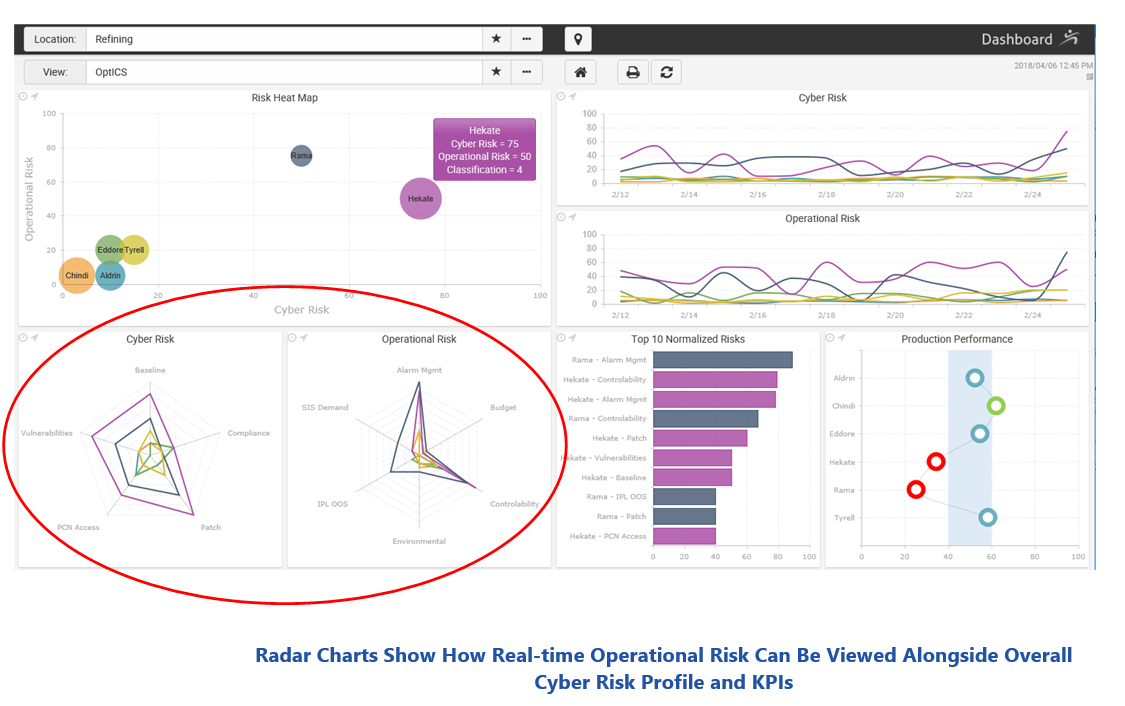
Task: Select the Aldrin bubble in heat map
Action: pyautogui.click(x=110, y=276)
